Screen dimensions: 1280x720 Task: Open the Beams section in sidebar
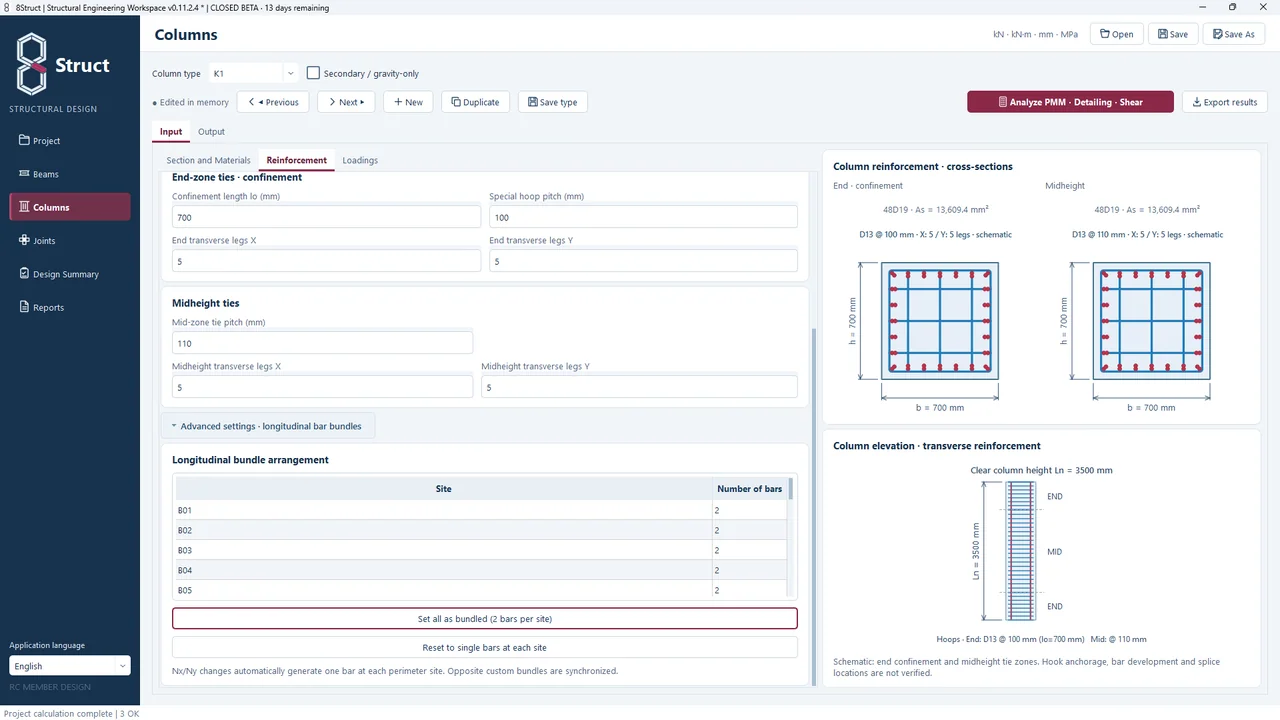tap(70, 174)
